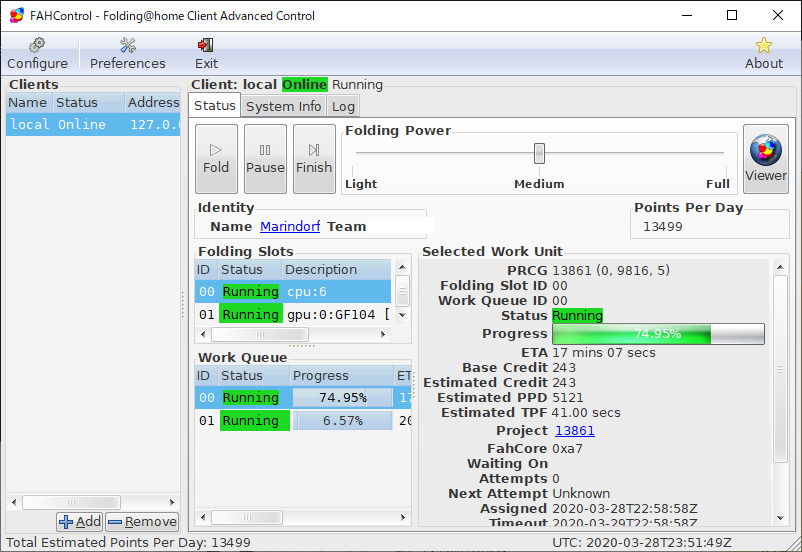Pause folding with the Pause button
The height and width of the screenshot is (552, 802).
click(x=265, y=159)
